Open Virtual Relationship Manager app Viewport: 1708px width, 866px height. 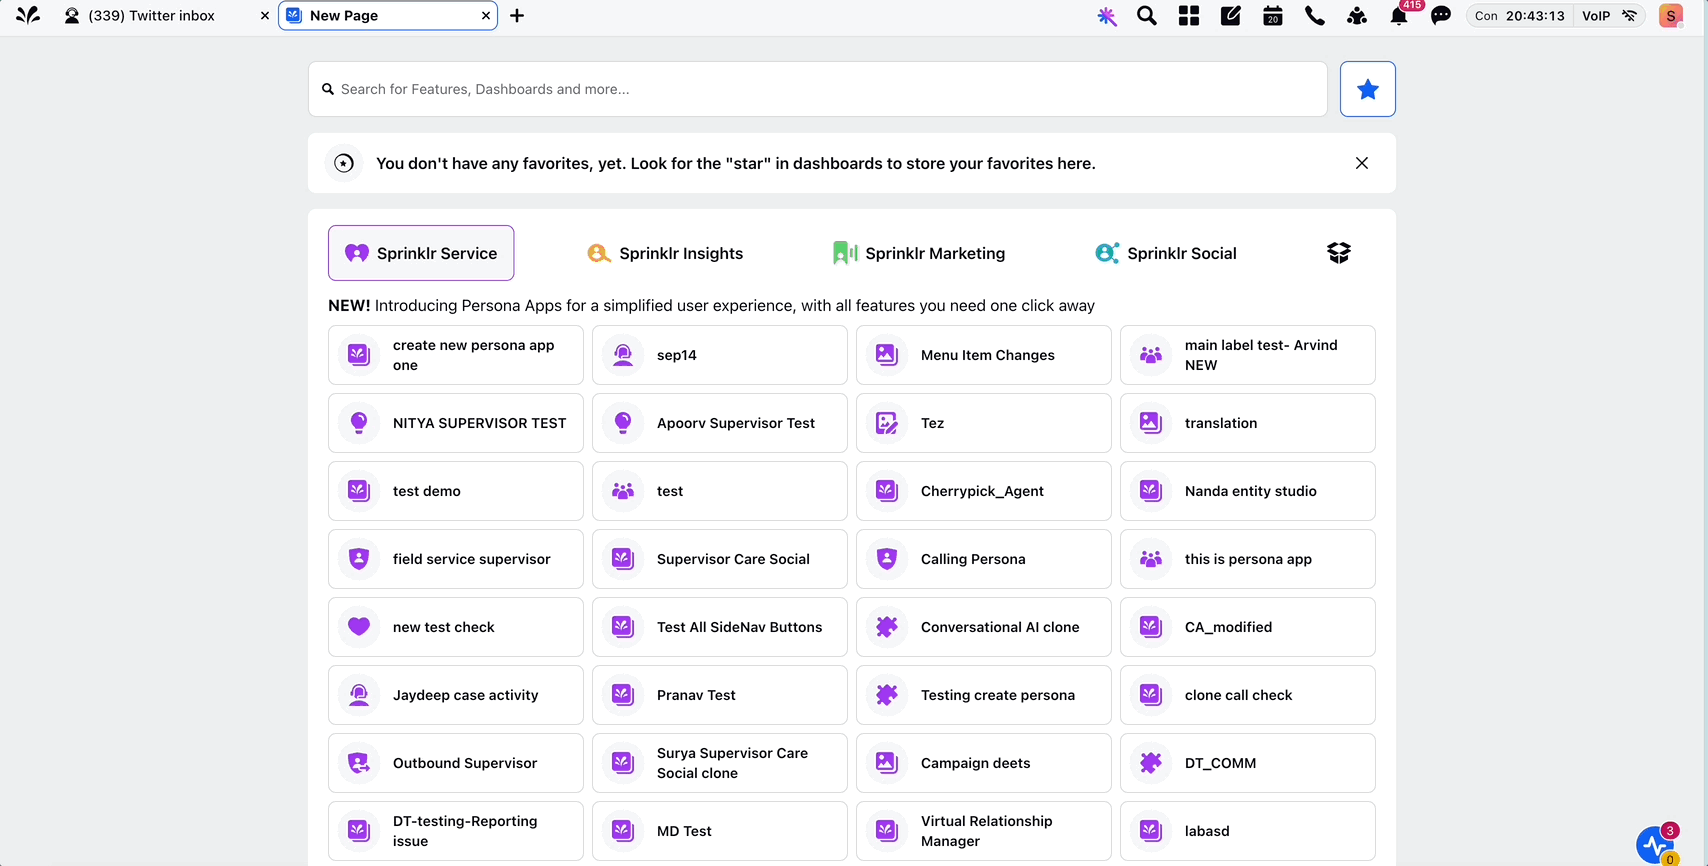983,831
